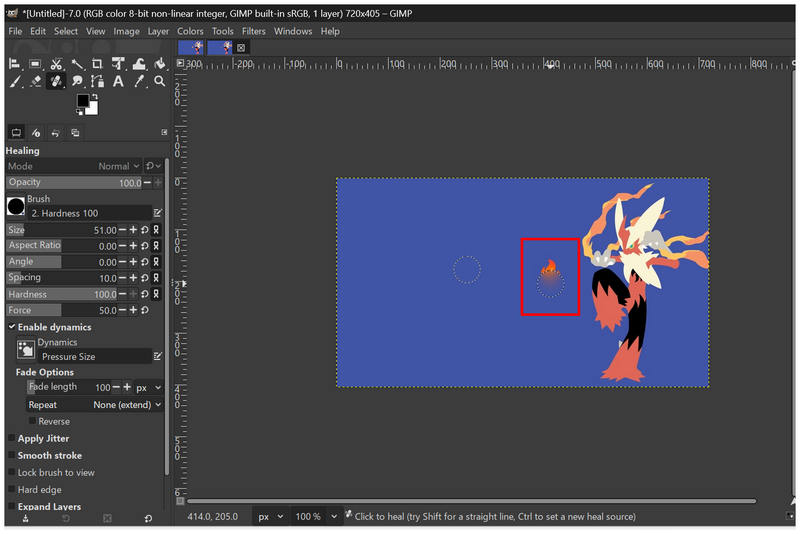
Task: Enable the Reverse checkbox
Action: [32, 421]
